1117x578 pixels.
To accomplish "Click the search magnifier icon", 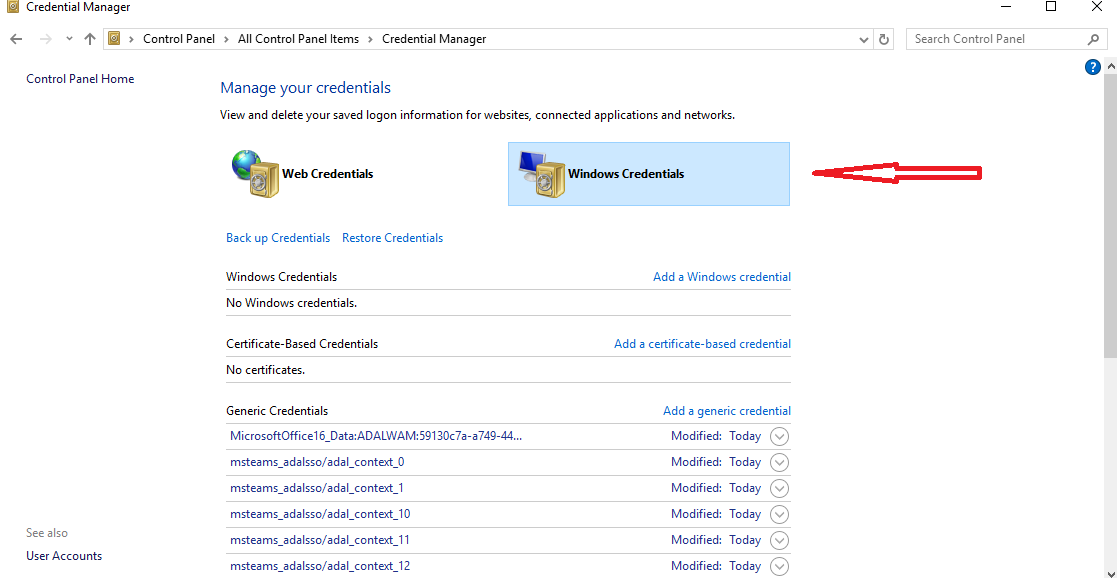I will click(1093, 39).
